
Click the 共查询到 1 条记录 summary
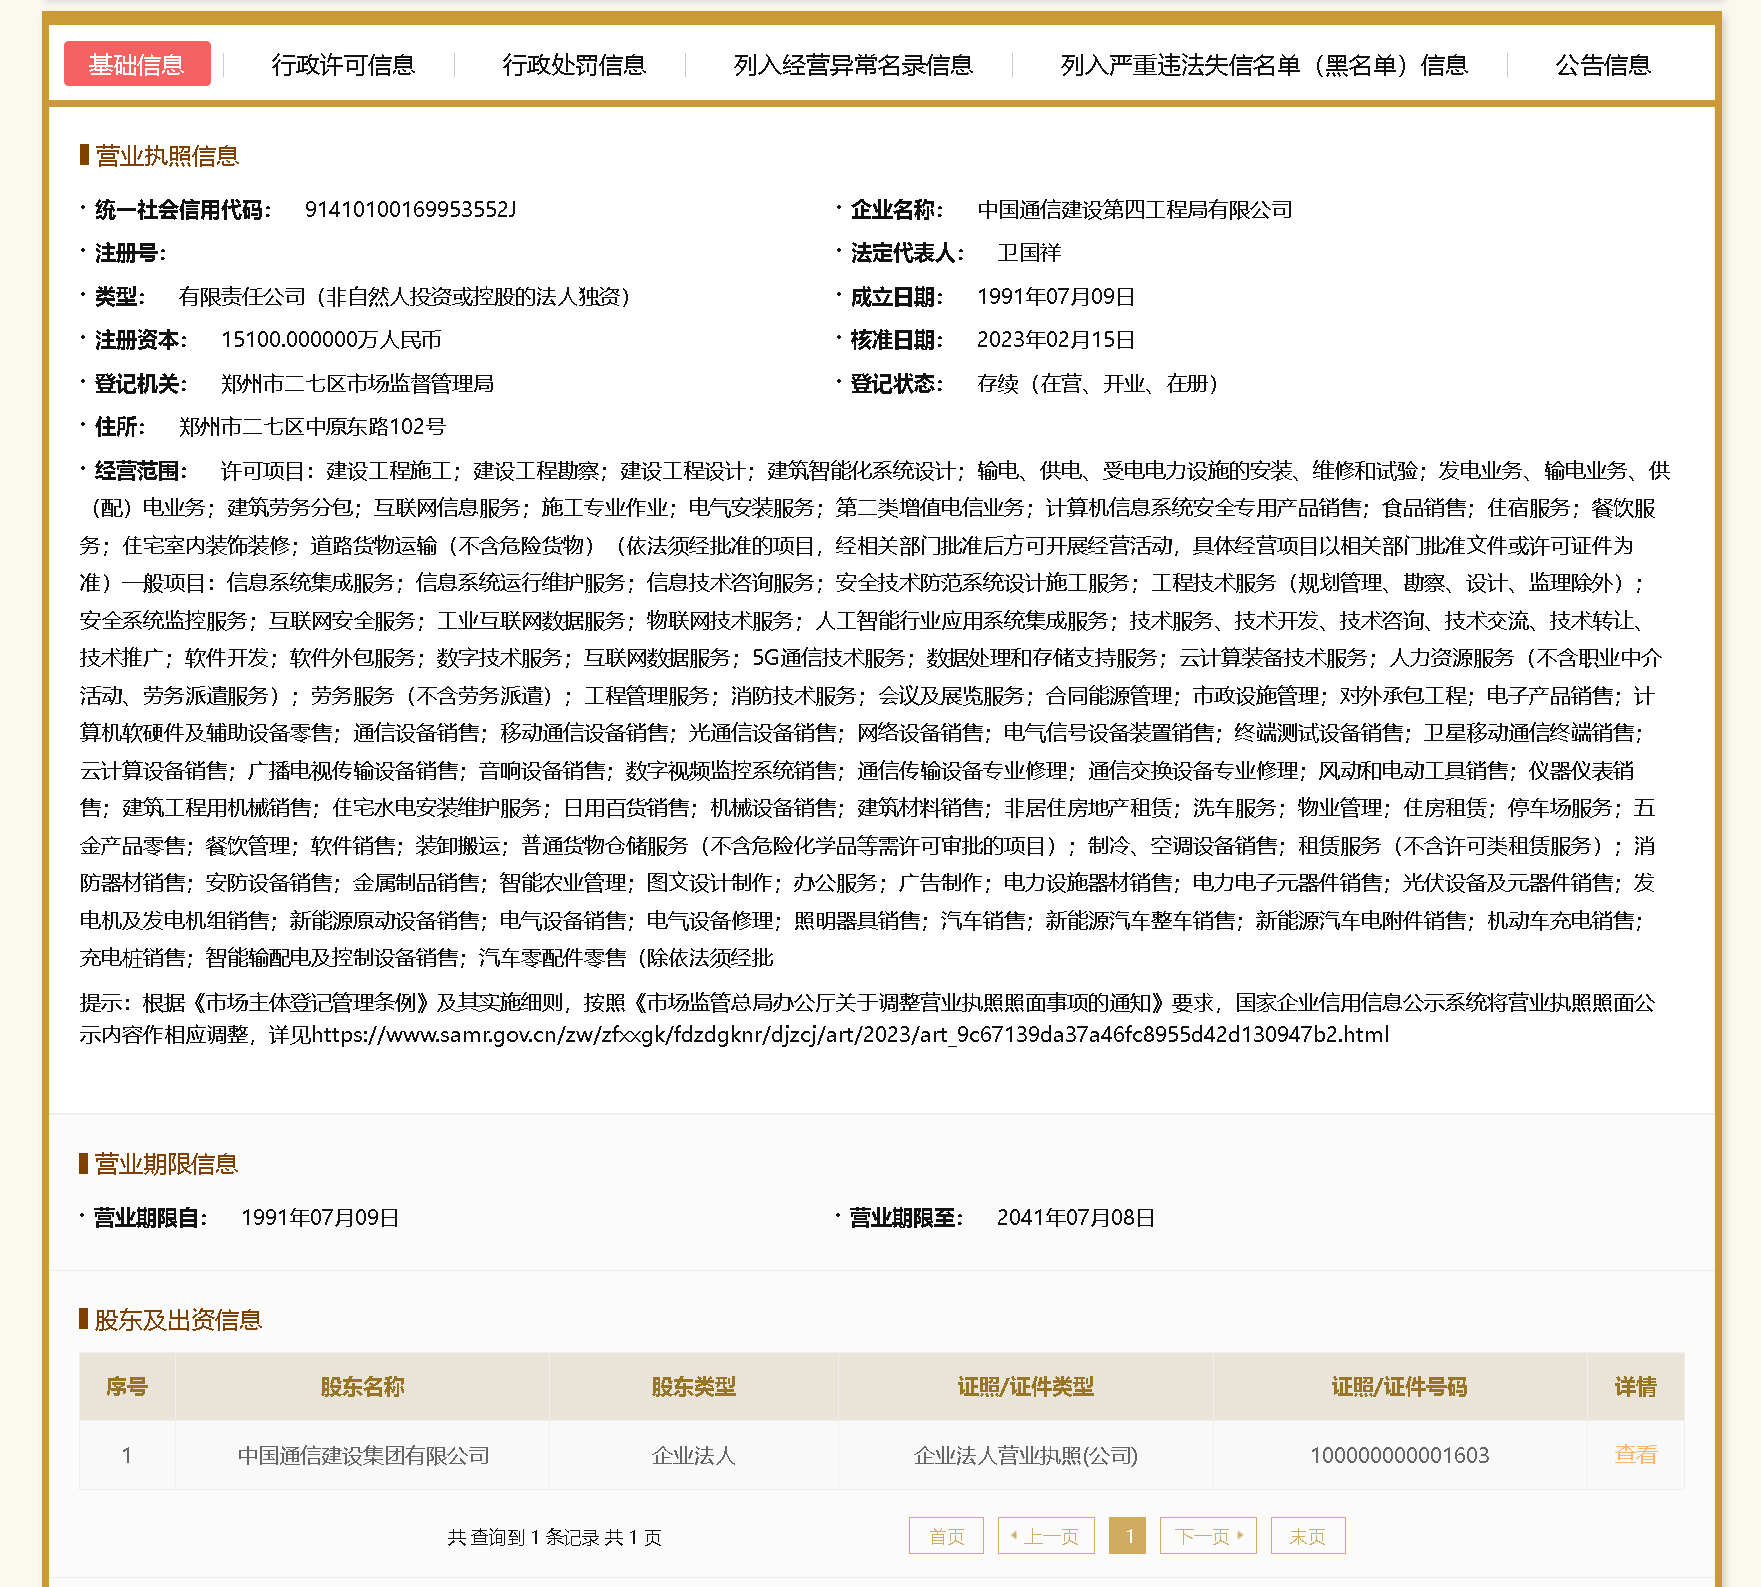tap(555, 1537)
